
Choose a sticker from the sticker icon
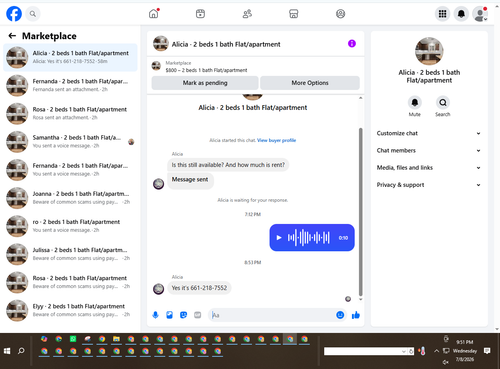coord(183,315)
